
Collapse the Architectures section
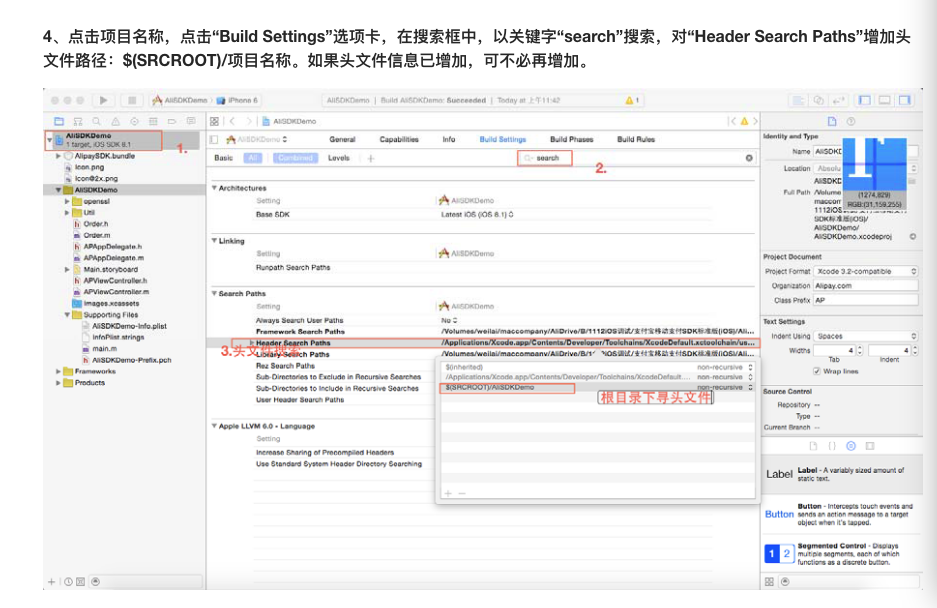(x=215, y=188)
